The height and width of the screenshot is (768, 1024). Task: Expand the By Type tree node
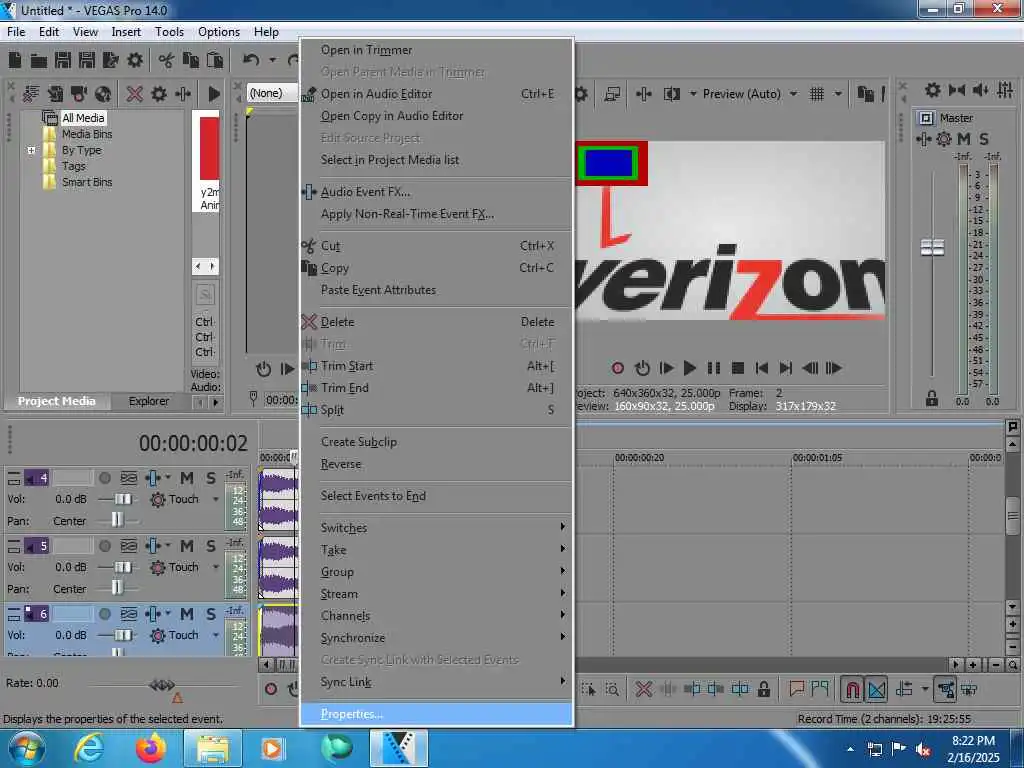(x=31, y=150)
